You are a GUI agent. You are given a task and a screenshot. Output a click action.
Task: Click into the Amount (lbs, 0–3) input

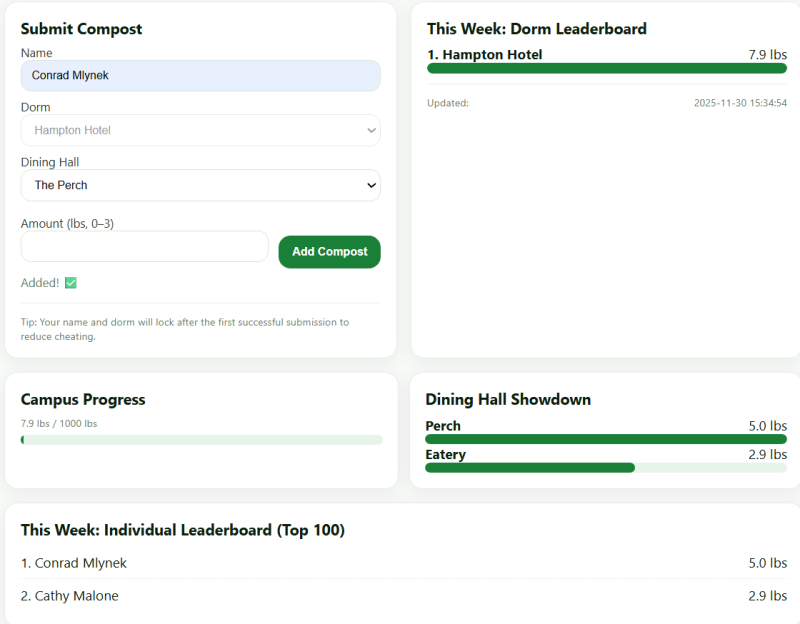point(144,247)
